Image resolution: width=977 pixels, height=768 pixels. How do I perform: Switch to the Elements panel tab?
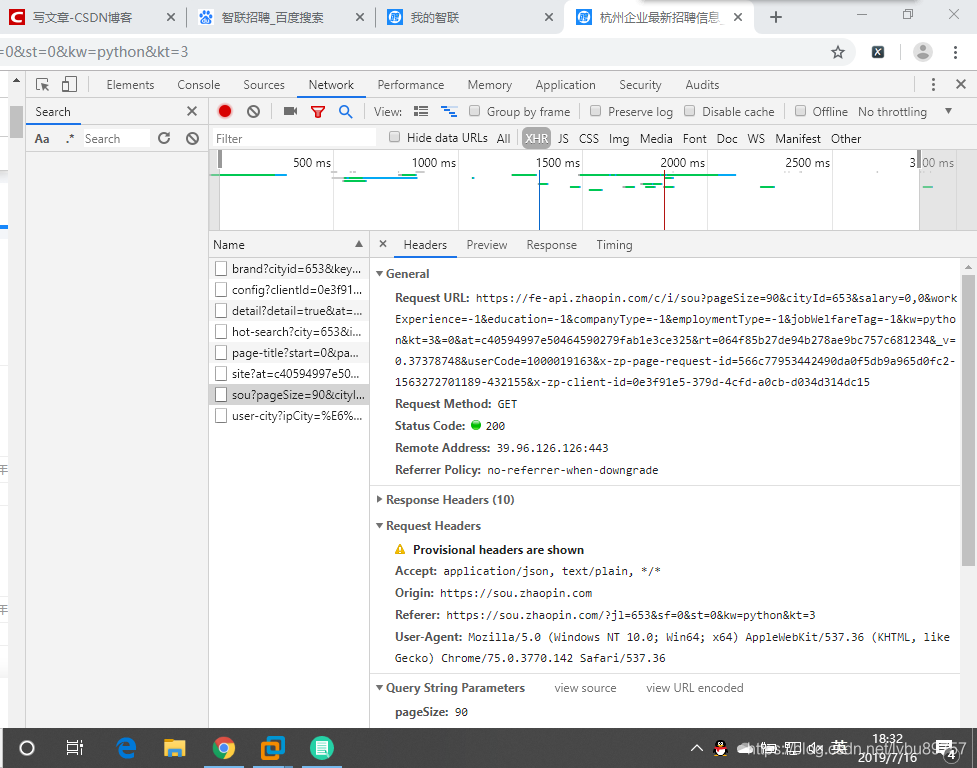(130, 85)
